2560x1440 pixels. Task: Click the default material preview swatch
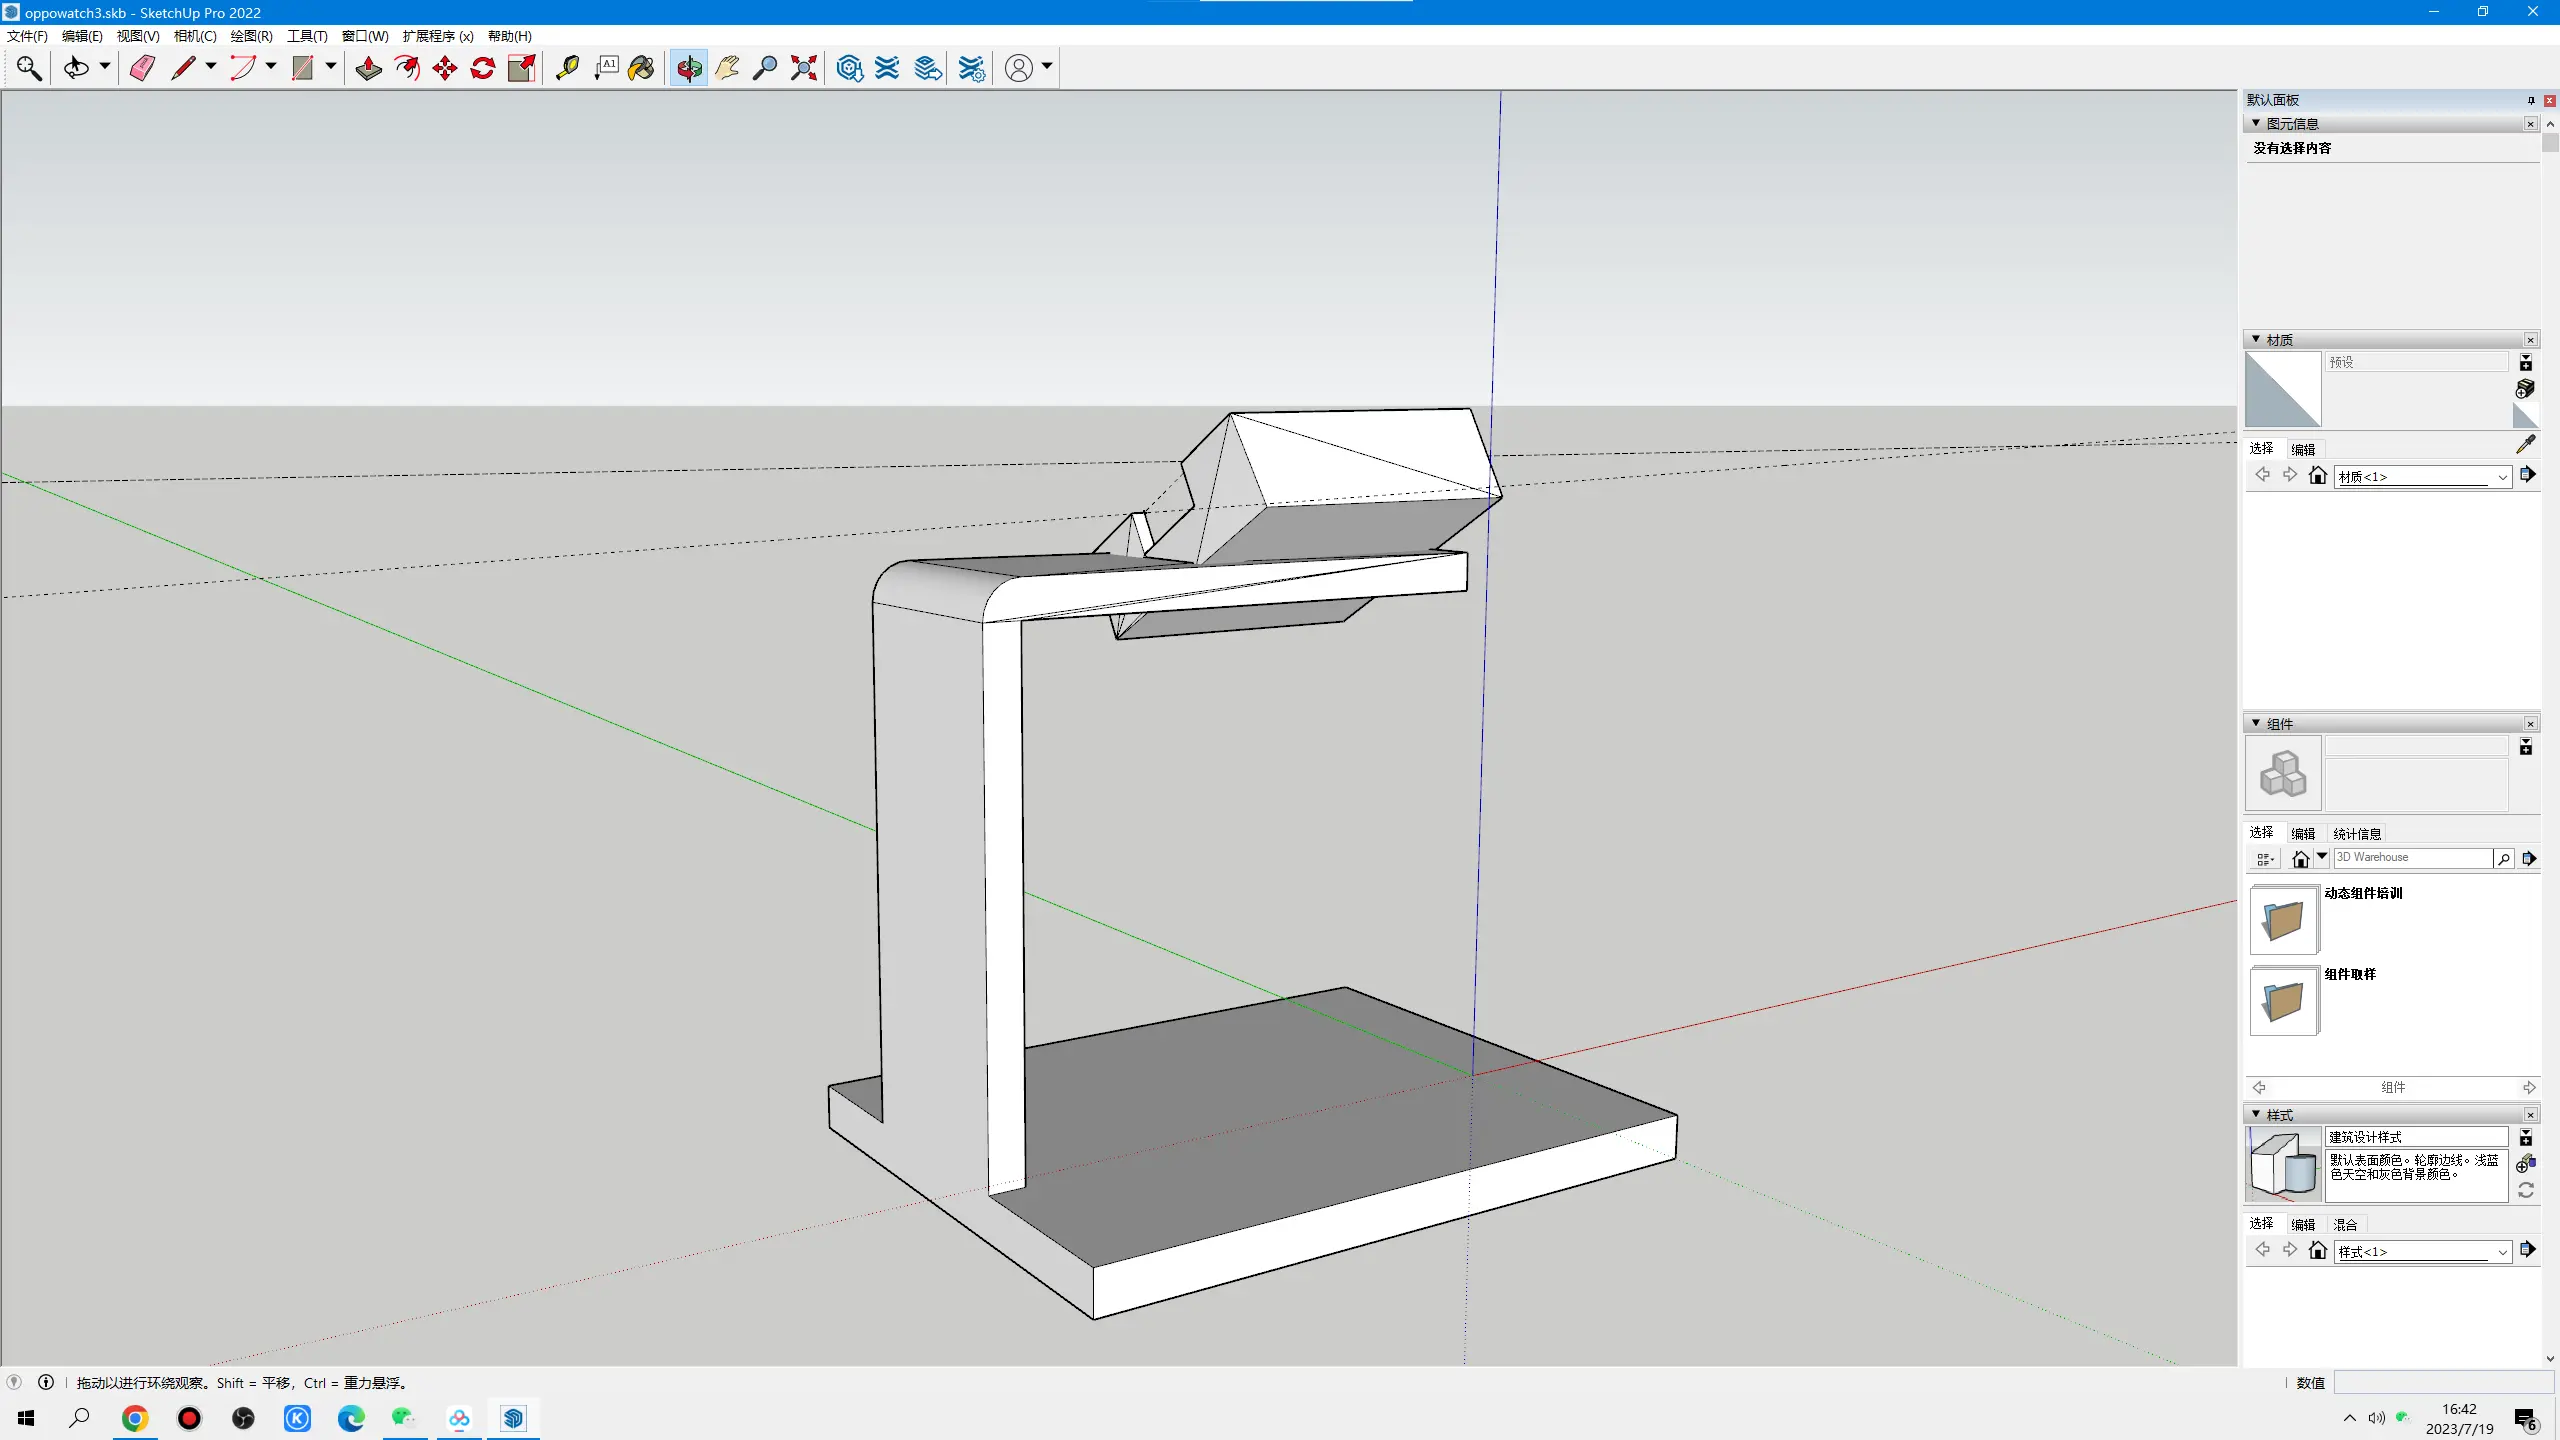tap(2283, 389)
